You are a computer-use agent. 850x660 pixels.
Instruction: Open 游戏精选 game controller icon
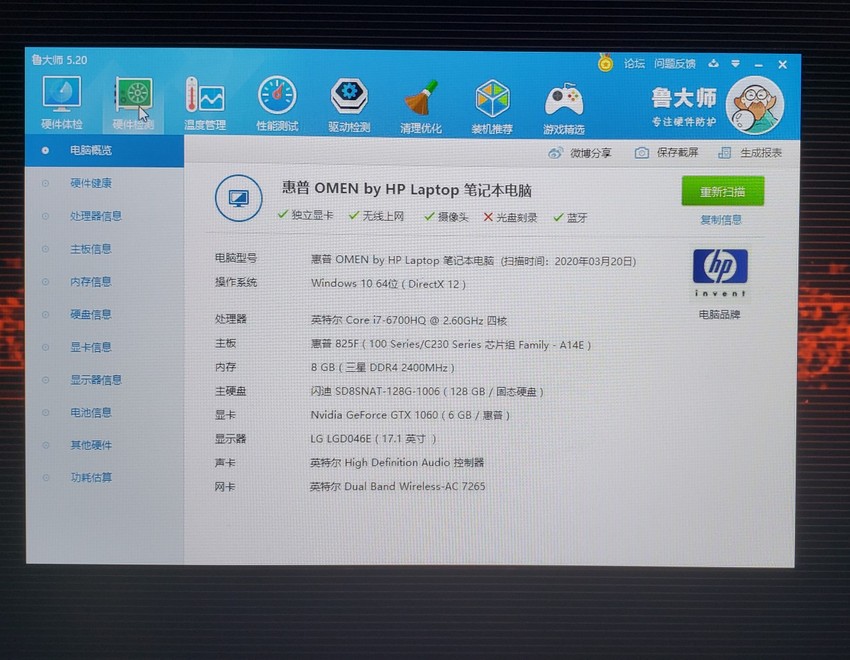coord(564,107)
